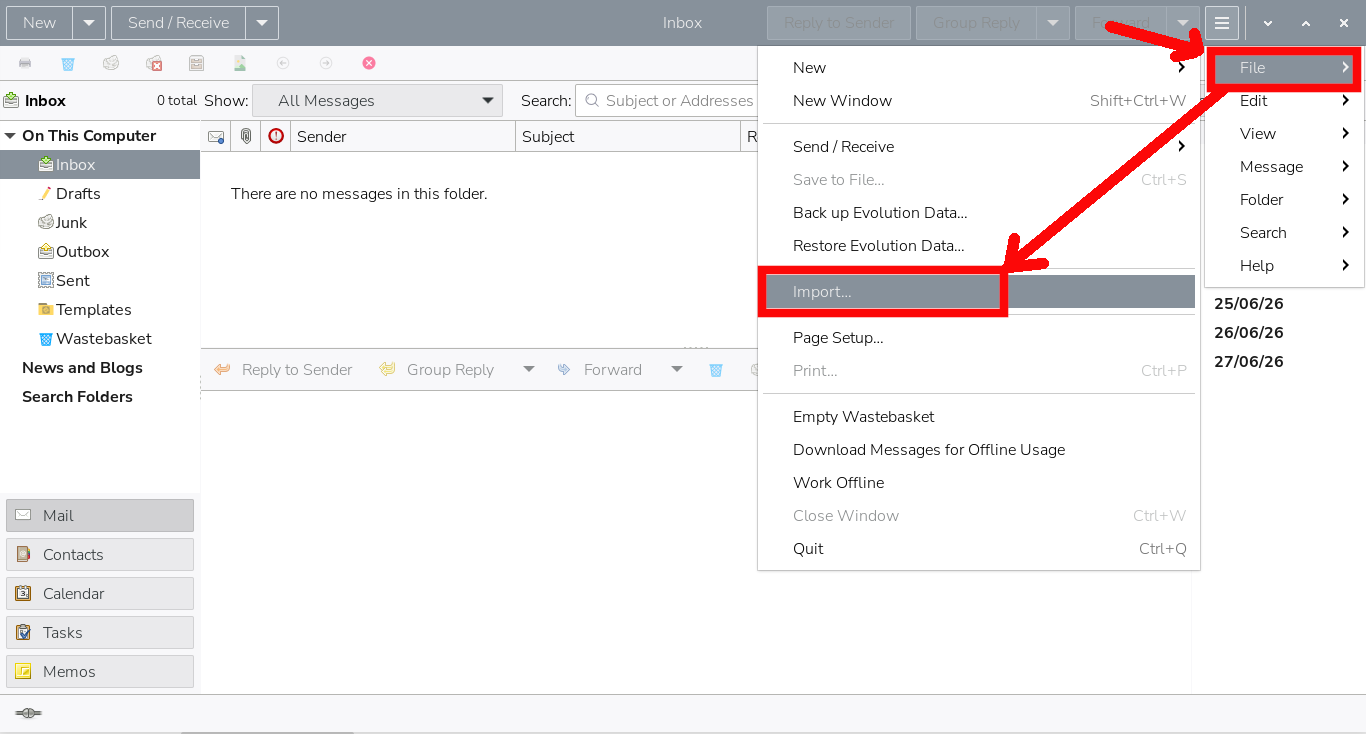Switch to the Memos view

100,672
